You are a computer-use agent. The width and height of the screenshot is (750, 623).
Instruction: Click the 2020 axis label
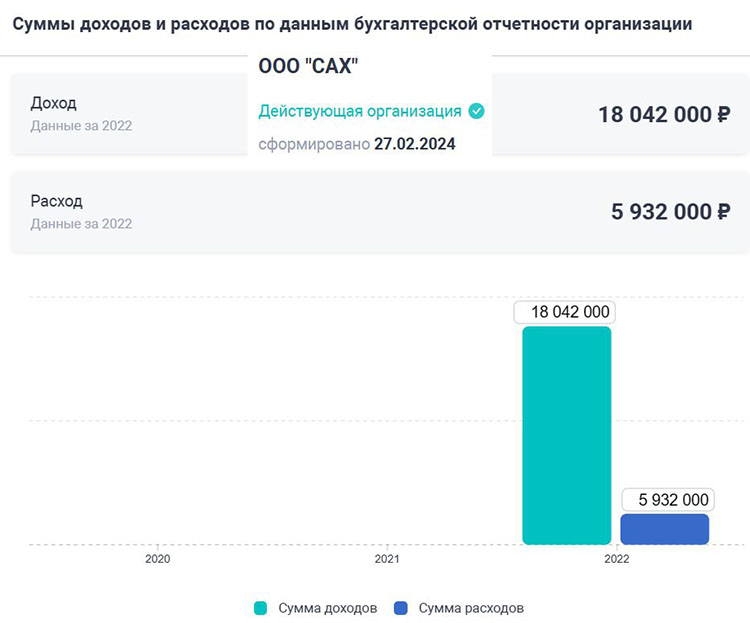point(158,561)
